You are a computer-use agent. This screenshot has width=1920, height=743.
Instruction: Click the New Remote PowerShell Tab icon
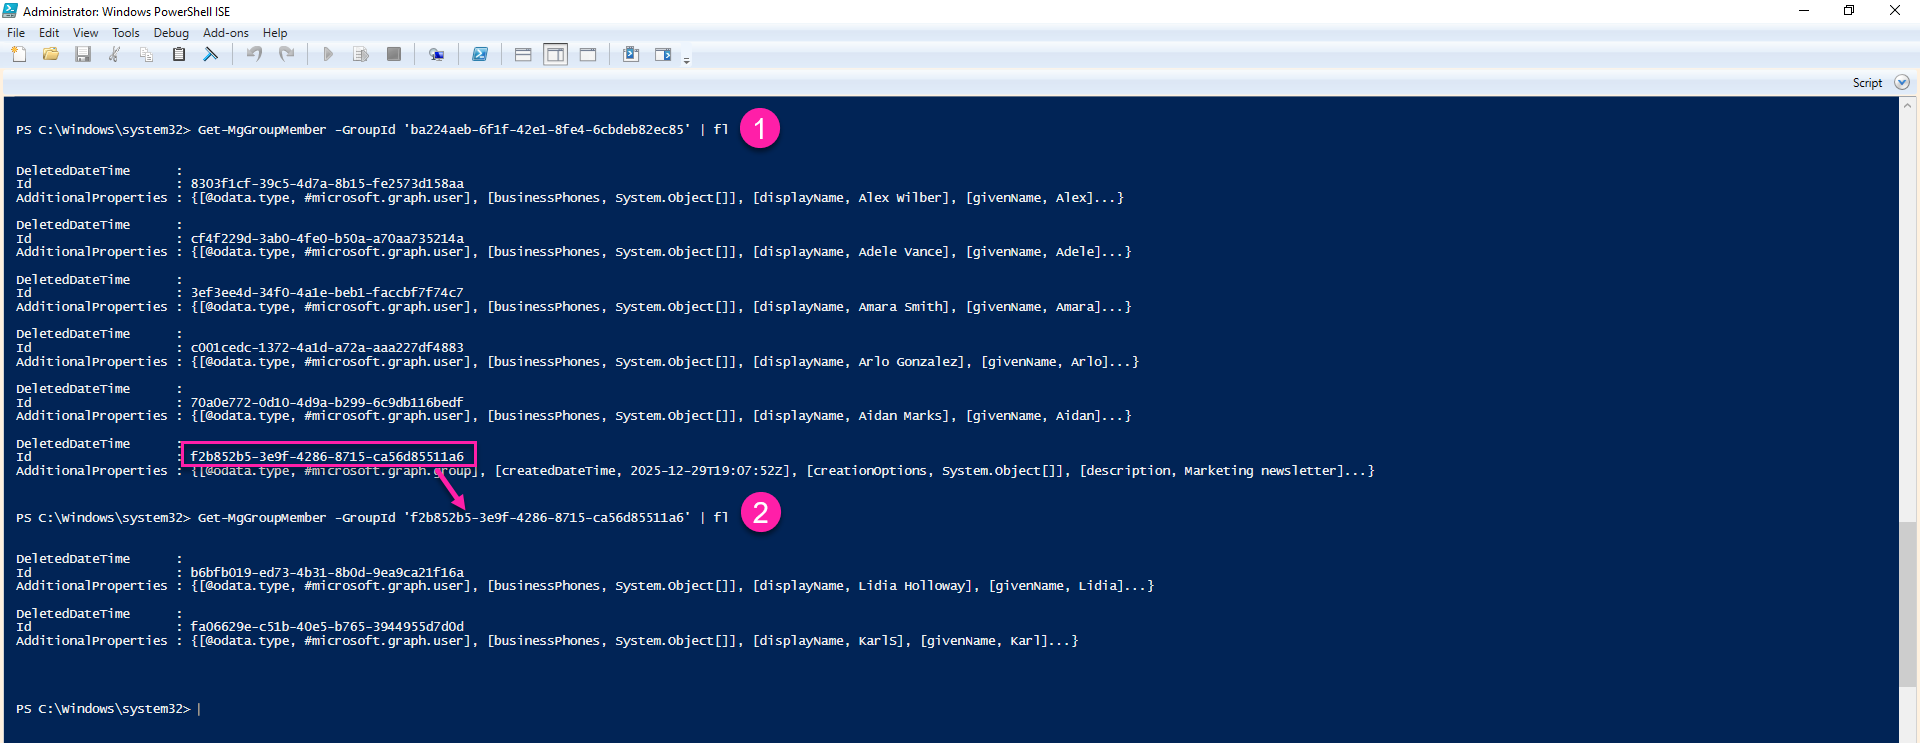436,54
